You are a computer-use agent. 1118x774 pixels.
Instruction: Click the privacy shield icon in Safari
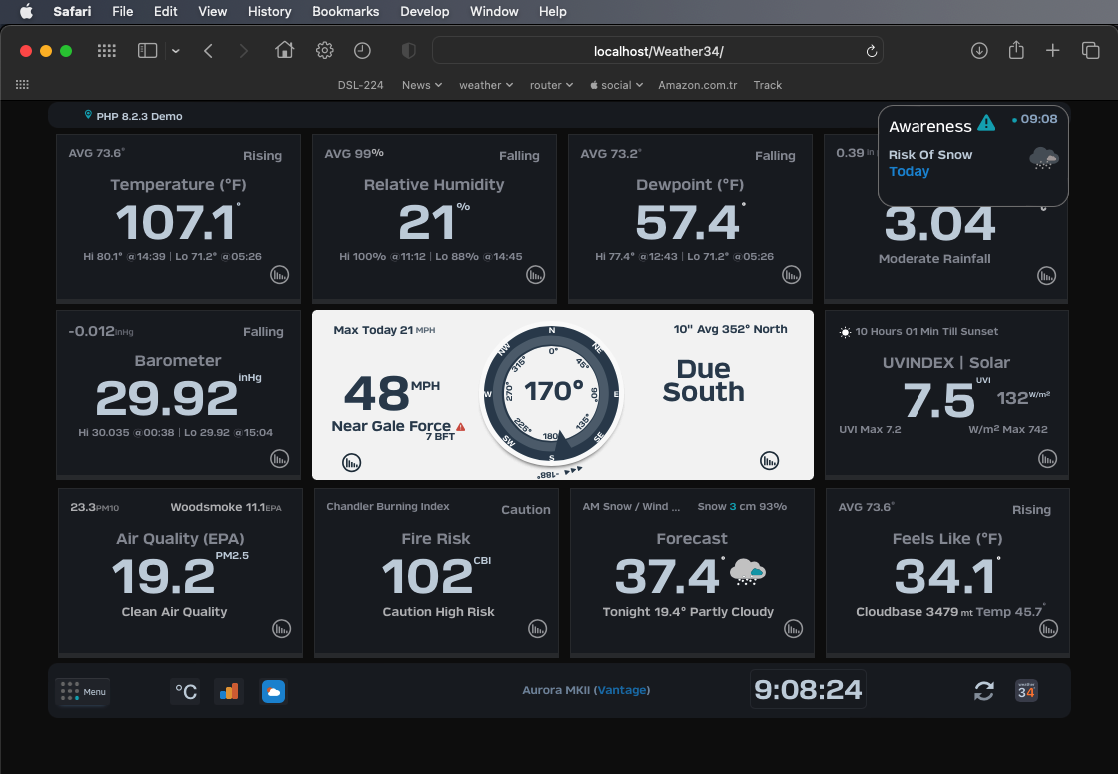pyautogui.click(x=409, y=51)
